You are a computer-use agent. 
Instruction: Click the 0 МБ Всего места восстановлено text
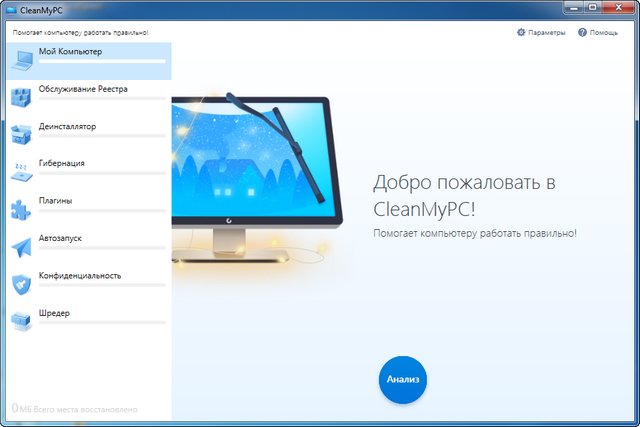tap(75, 408)
